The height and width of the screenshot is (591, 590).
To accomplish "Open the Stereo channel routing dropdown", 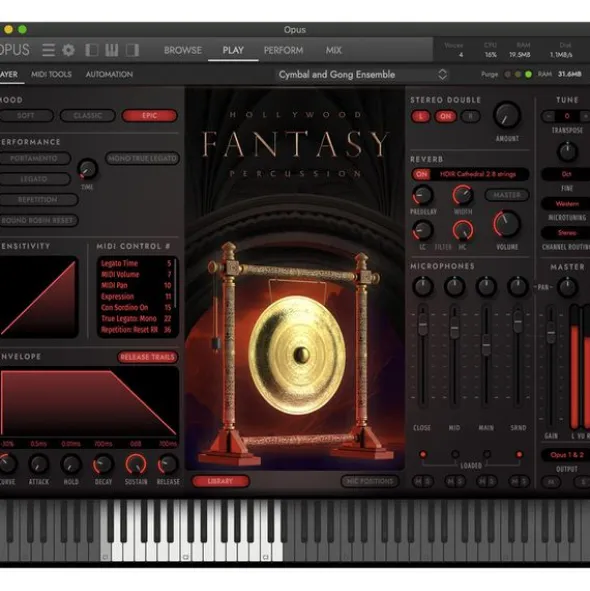I will click(x=565, y=233).
